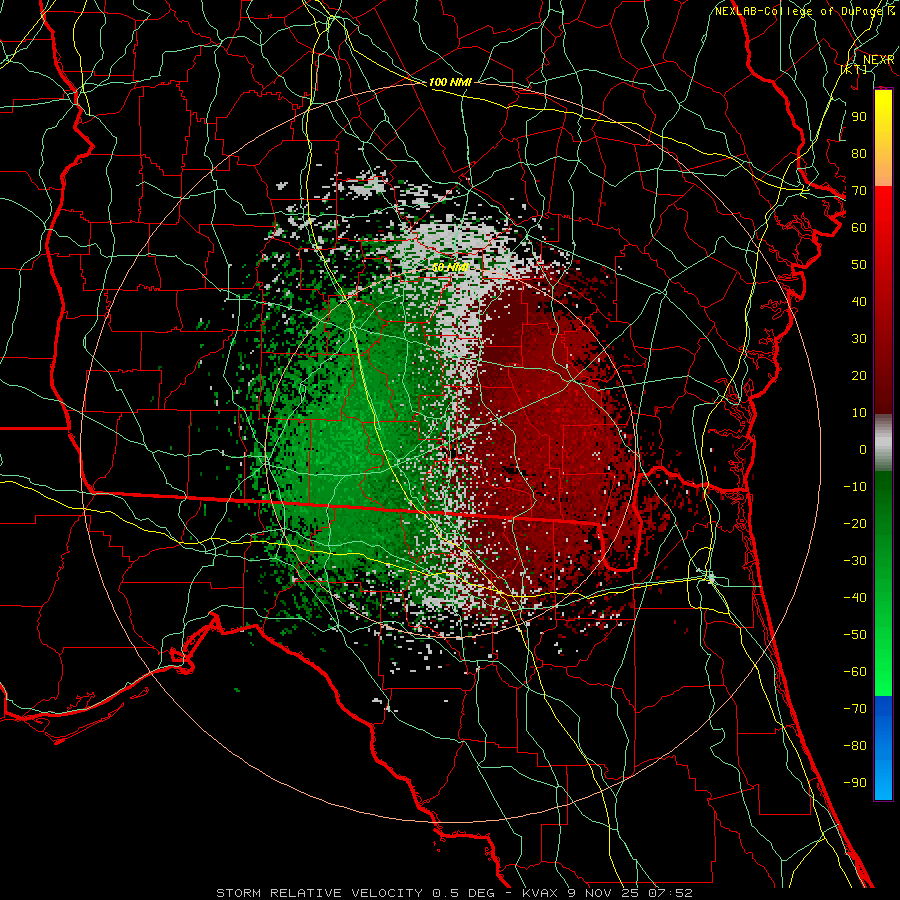900x900 pixels.
Task: Click the -90 scale label
Action: tap(855, 782)
